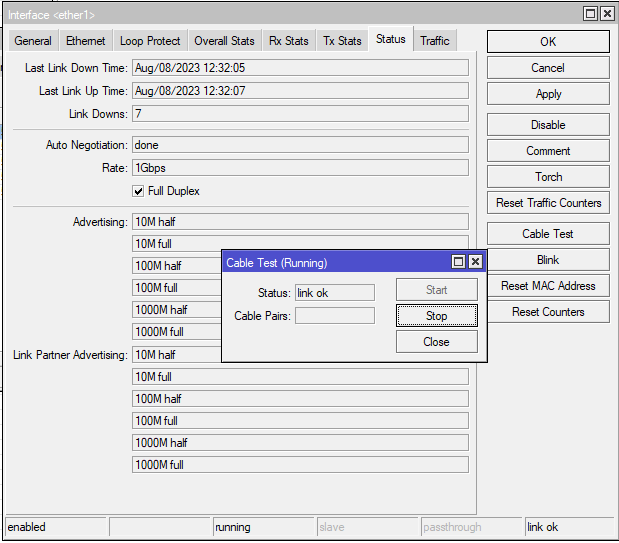Viewport: 619px width, 543px height.
Task: Open the Cable Test button
Action: 548,234
